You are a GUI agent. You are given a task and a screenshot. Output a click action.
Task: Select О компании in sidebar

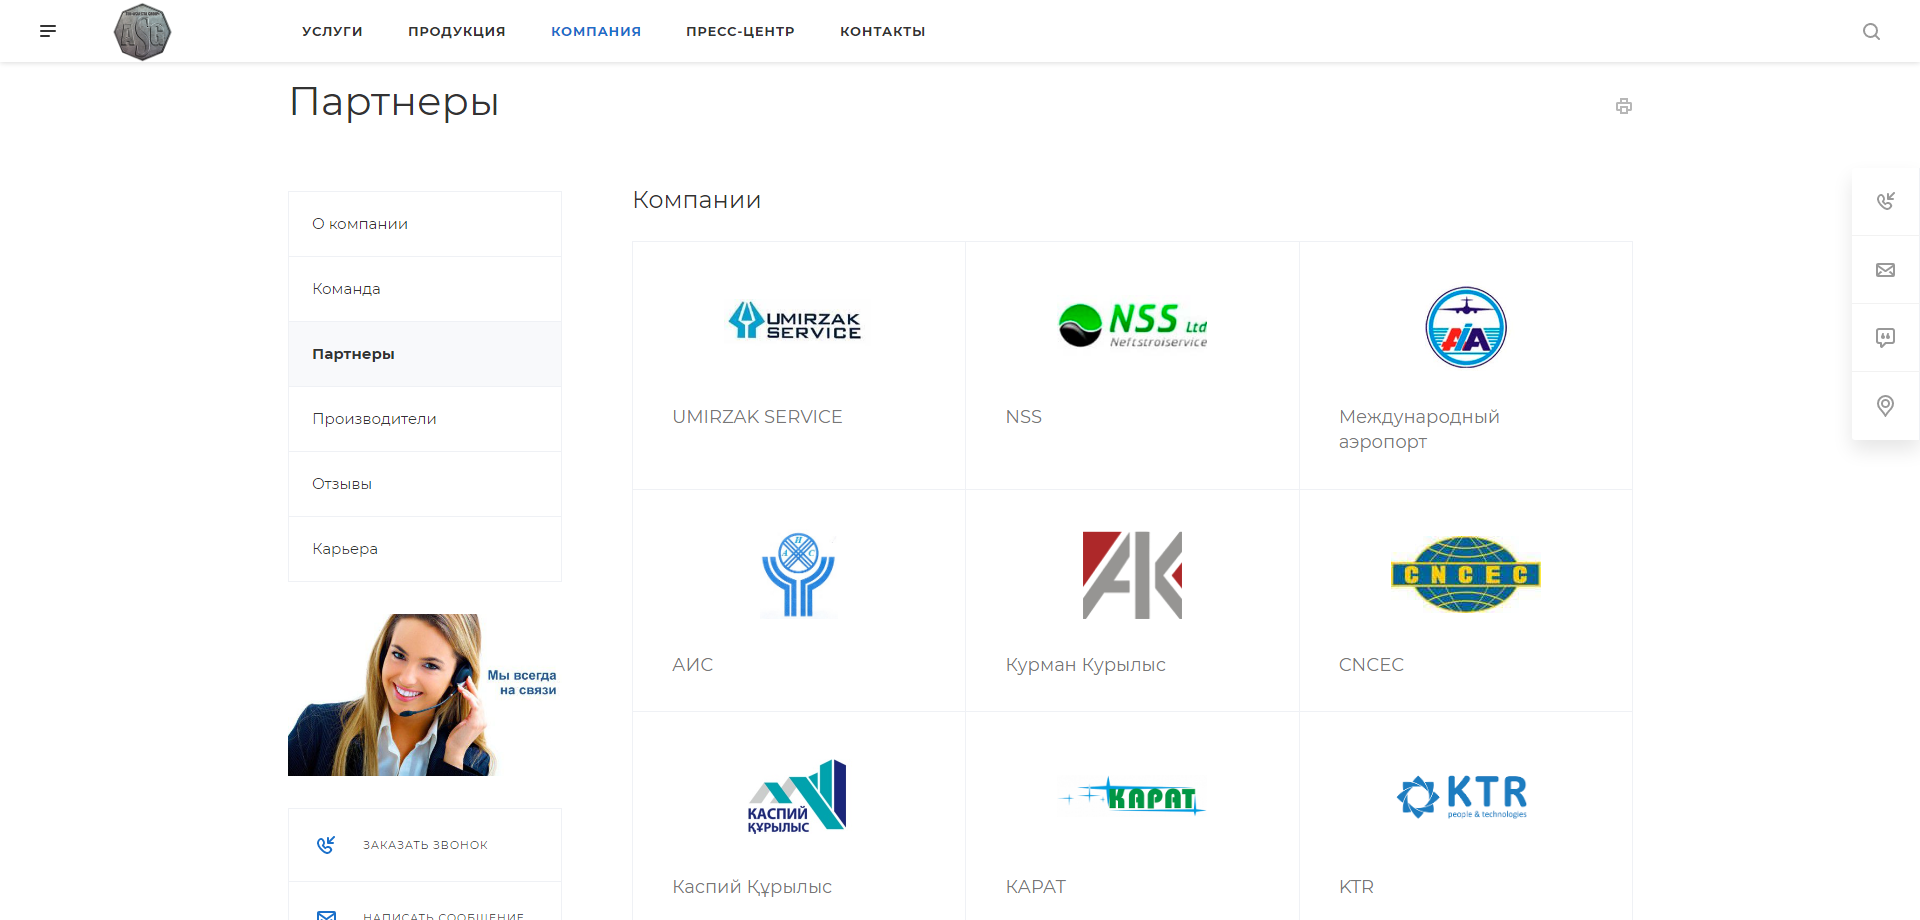click(x=425, y=224)
